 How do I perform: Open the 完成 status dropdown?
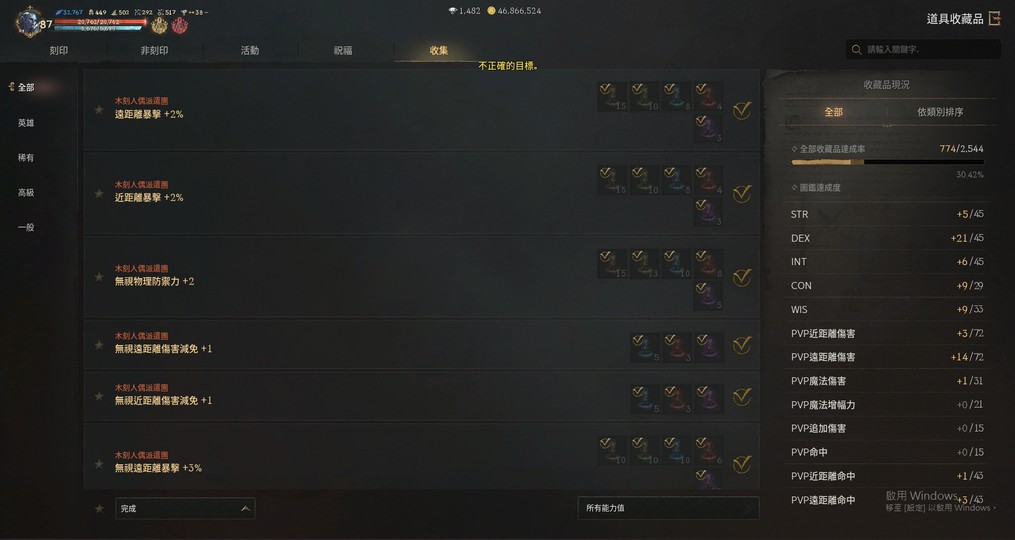pyautogui.click(x=185, y=508)
